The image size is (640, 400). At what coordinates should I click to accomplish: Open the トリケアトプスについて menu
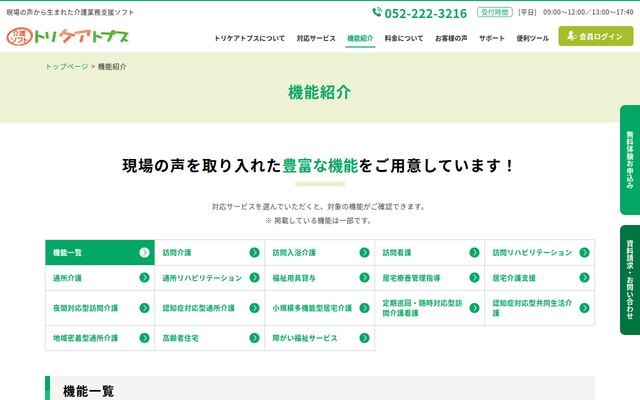pos(249,38)
